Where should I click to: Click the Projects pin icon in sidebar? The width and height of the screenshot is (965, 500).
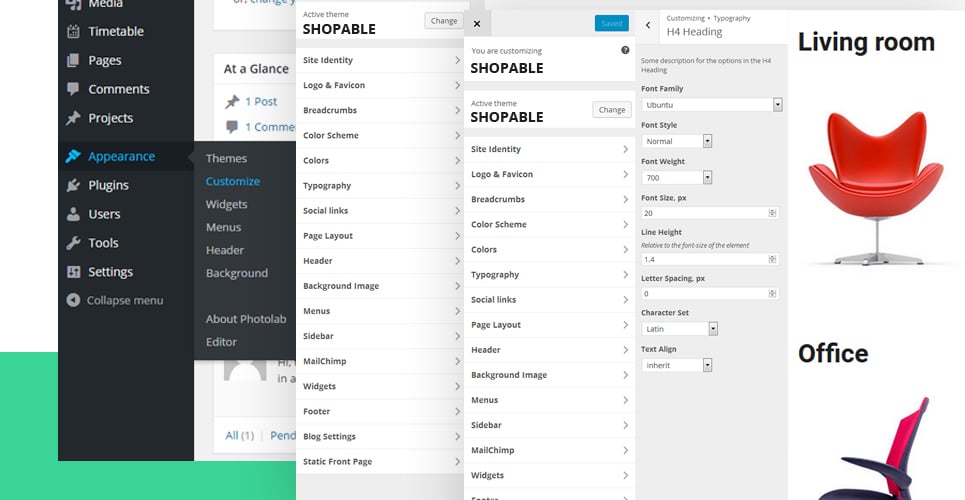[73, 118]
